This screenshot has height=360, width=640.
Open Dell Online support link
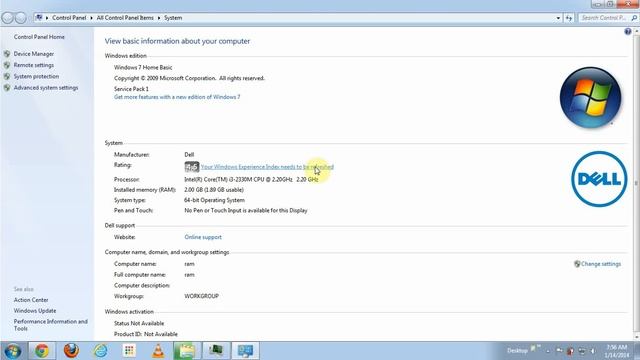tap(203, 237)
